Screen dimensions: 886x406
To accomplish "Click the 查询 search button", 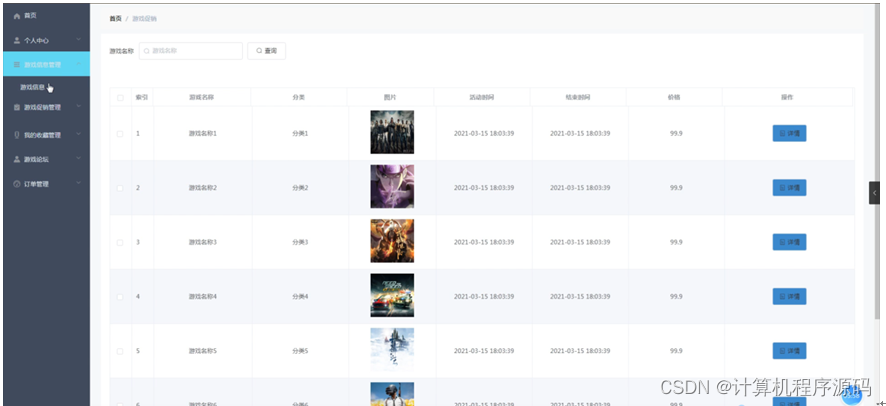I will (267, 51).
